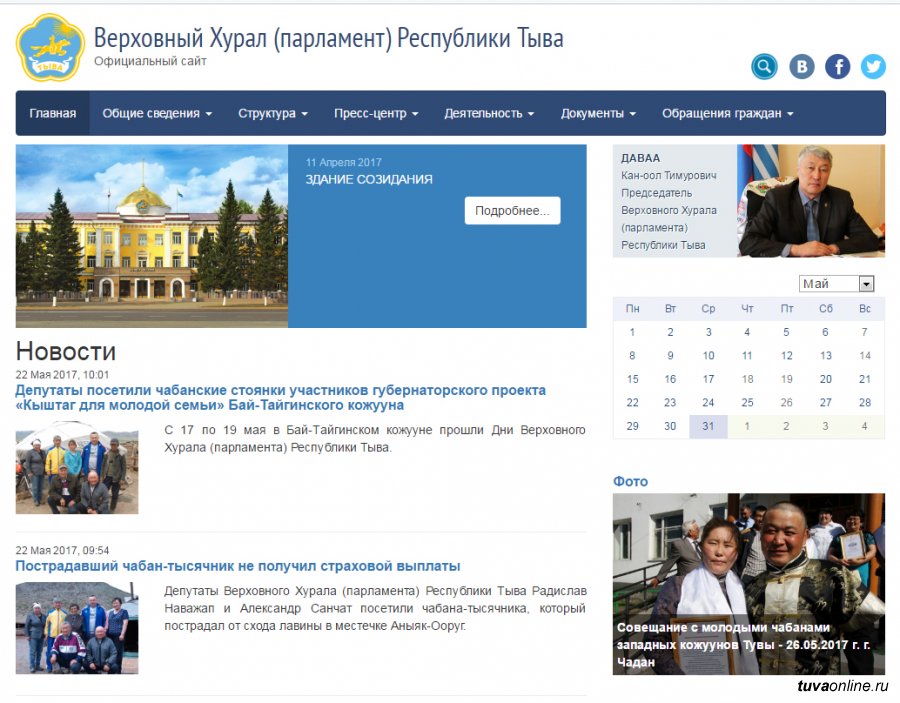Open the Деятельность menu
This screenshot has width=900, height=703.
click(489, 113)
